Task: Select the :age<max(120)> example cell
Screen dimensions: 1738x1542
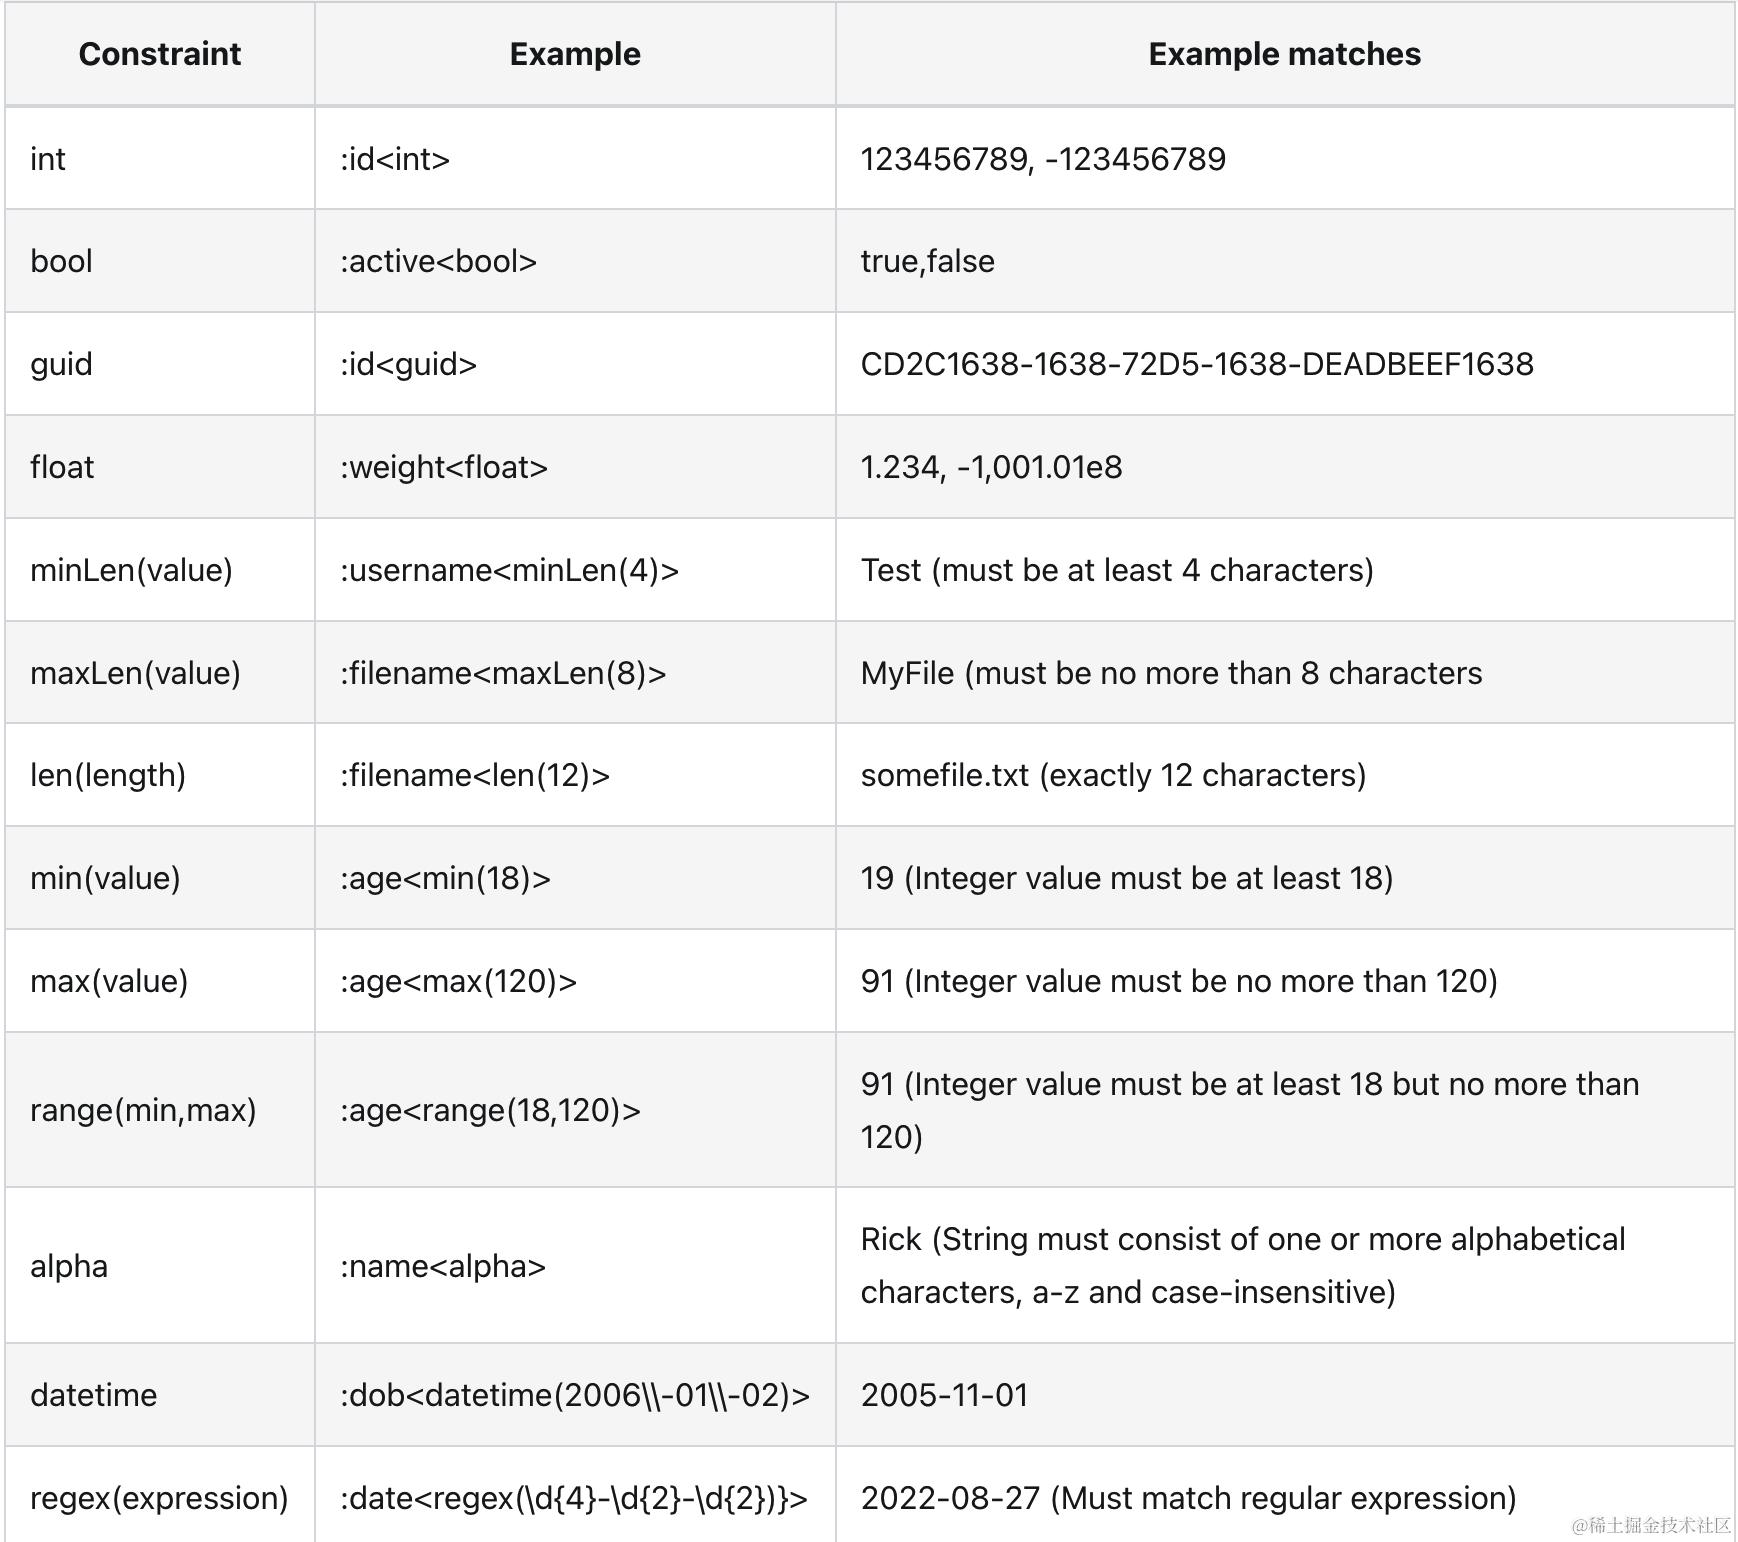Action: tap(458, 981)
